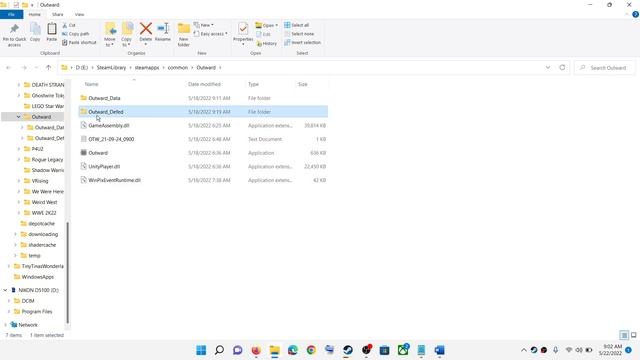The width and height of the screenshot is (640, 360).
Task: Expand WWE 2K22 tree folder
Action: (18, 213)
